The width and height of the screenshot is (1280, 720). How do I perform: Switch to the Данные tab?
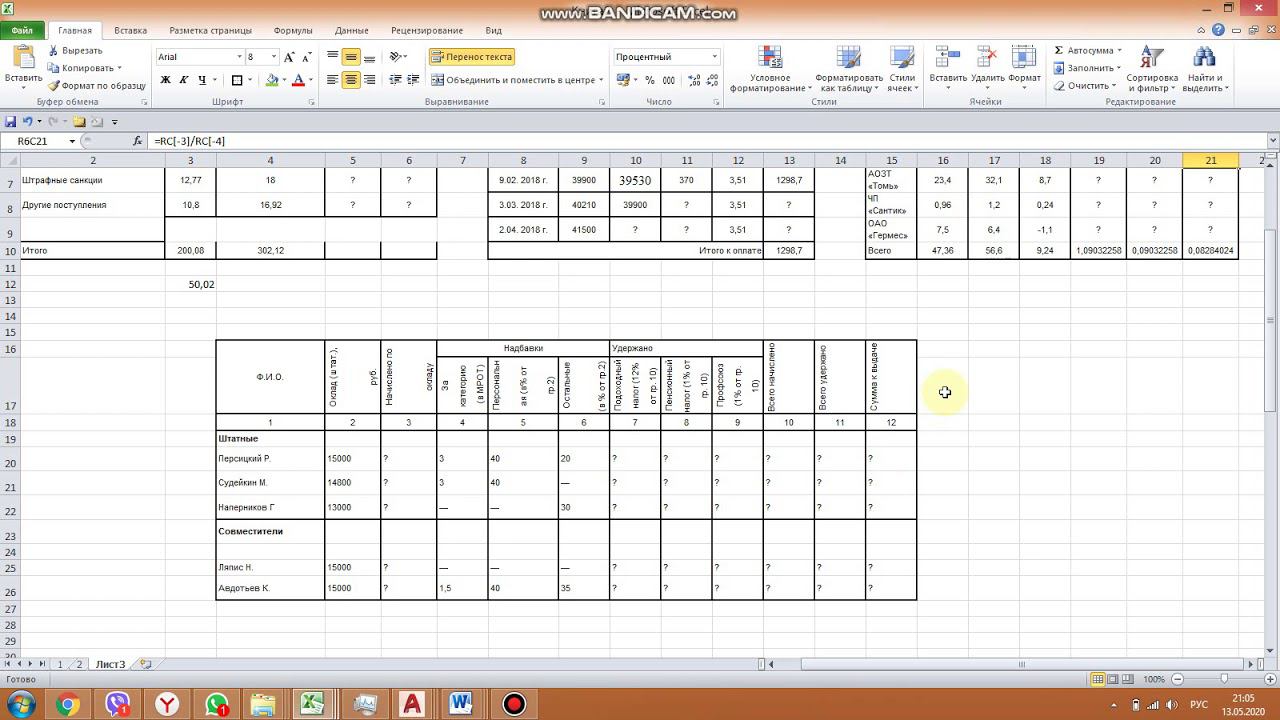351,31
